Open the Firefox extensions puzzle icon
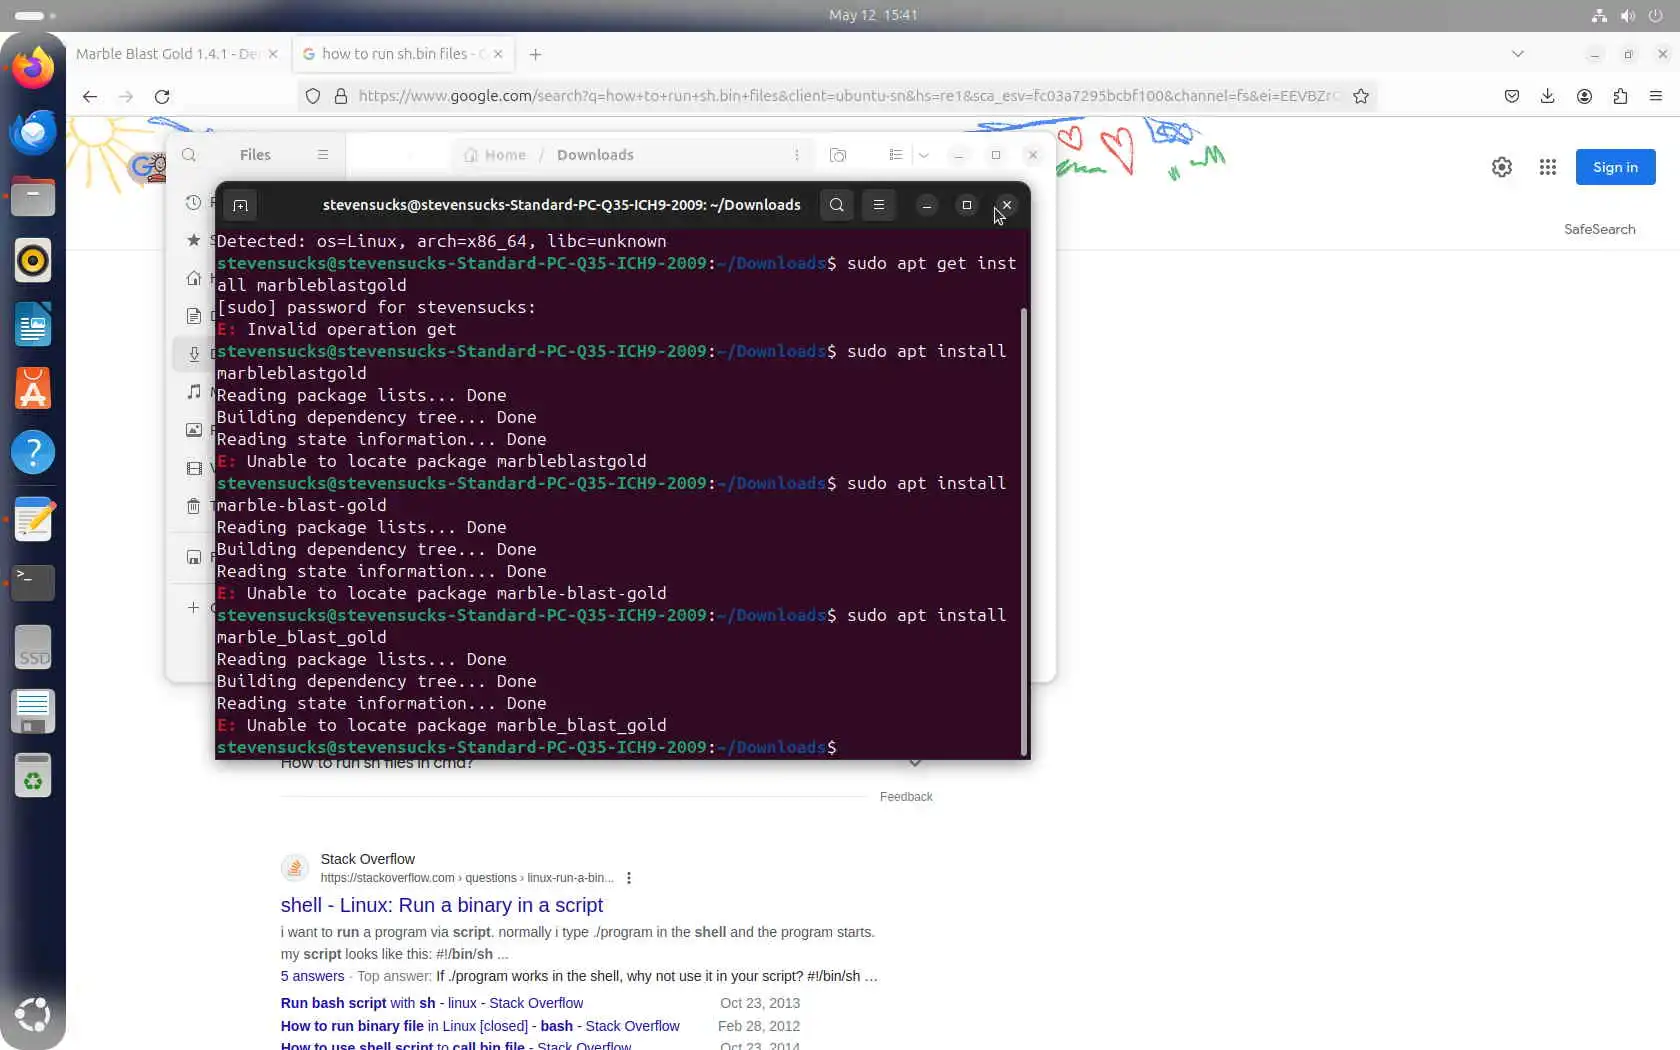1680x1050 pixels. [x=1620, y=96]
